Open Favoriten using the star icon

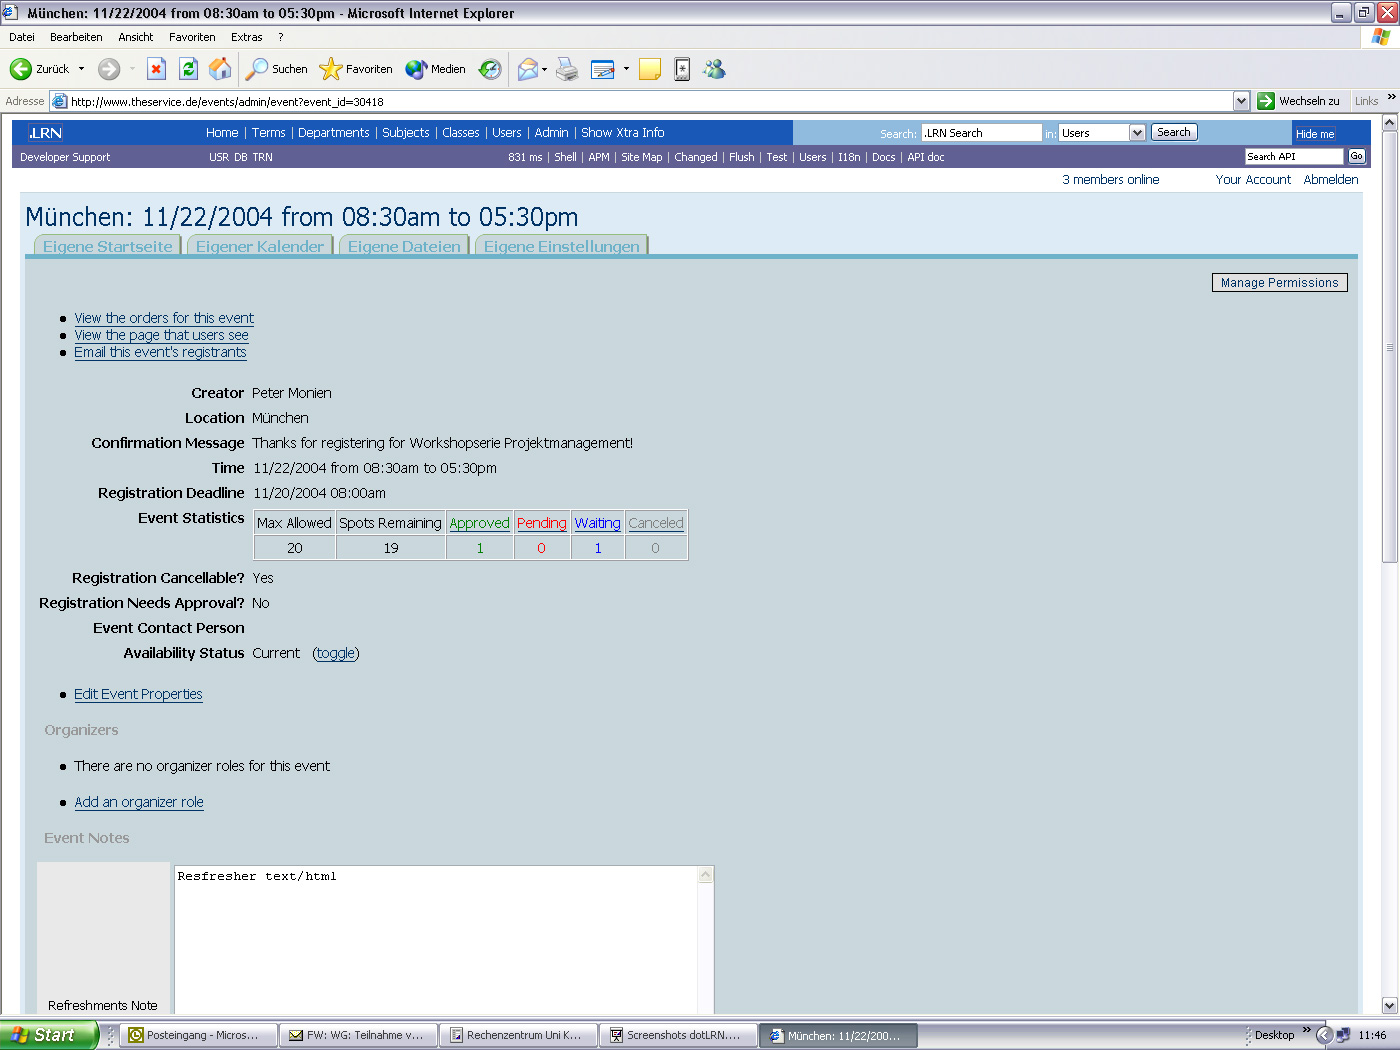pos(330,69)
